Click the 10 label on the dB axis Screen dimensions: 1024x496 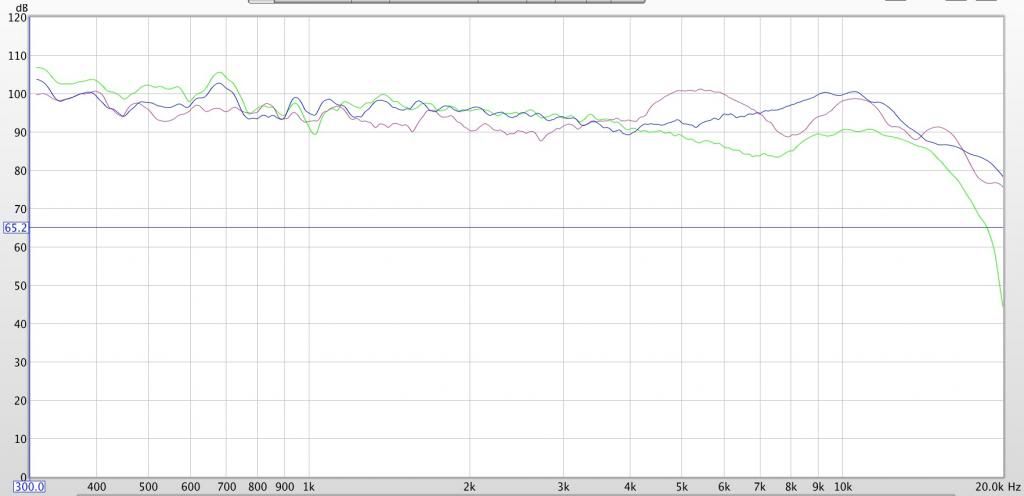tap(22, 439)
